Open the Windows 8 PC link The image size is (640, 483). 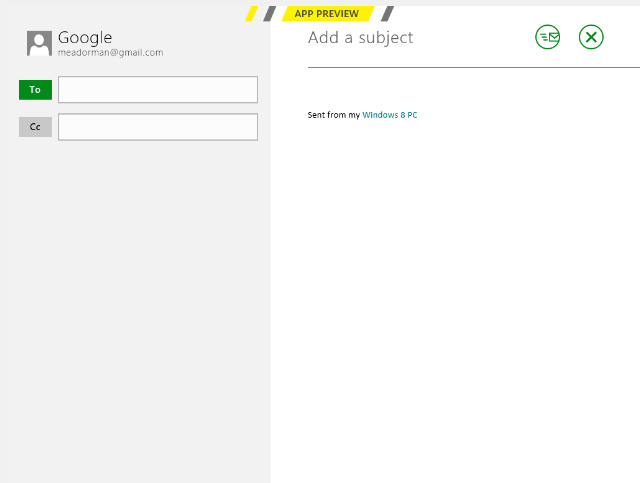tap(389, 115)
